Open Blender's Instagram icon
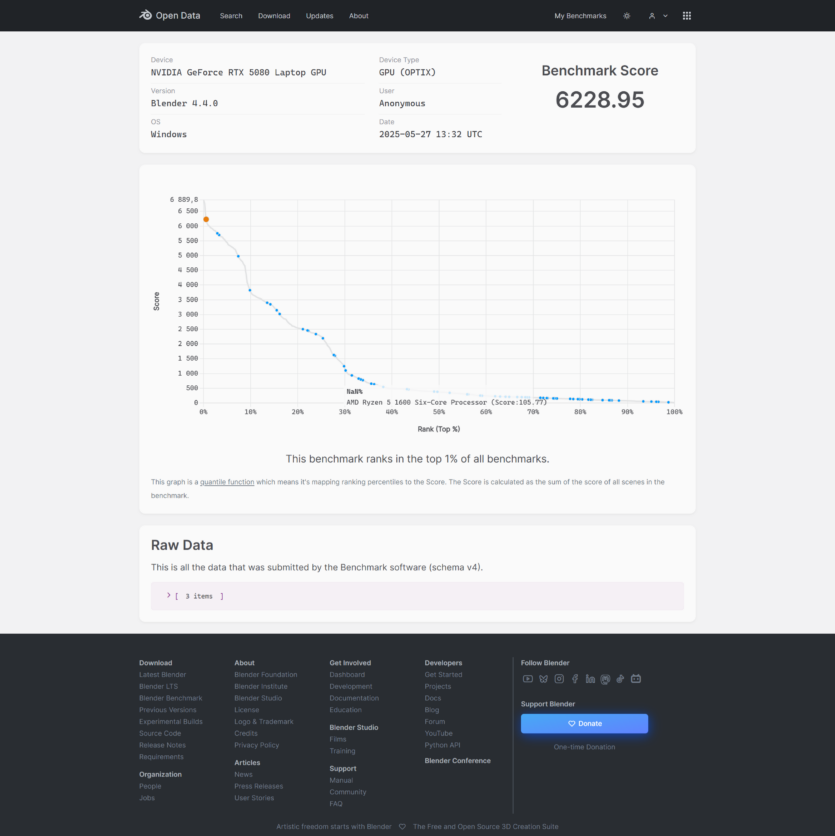 tap(559, 679)
